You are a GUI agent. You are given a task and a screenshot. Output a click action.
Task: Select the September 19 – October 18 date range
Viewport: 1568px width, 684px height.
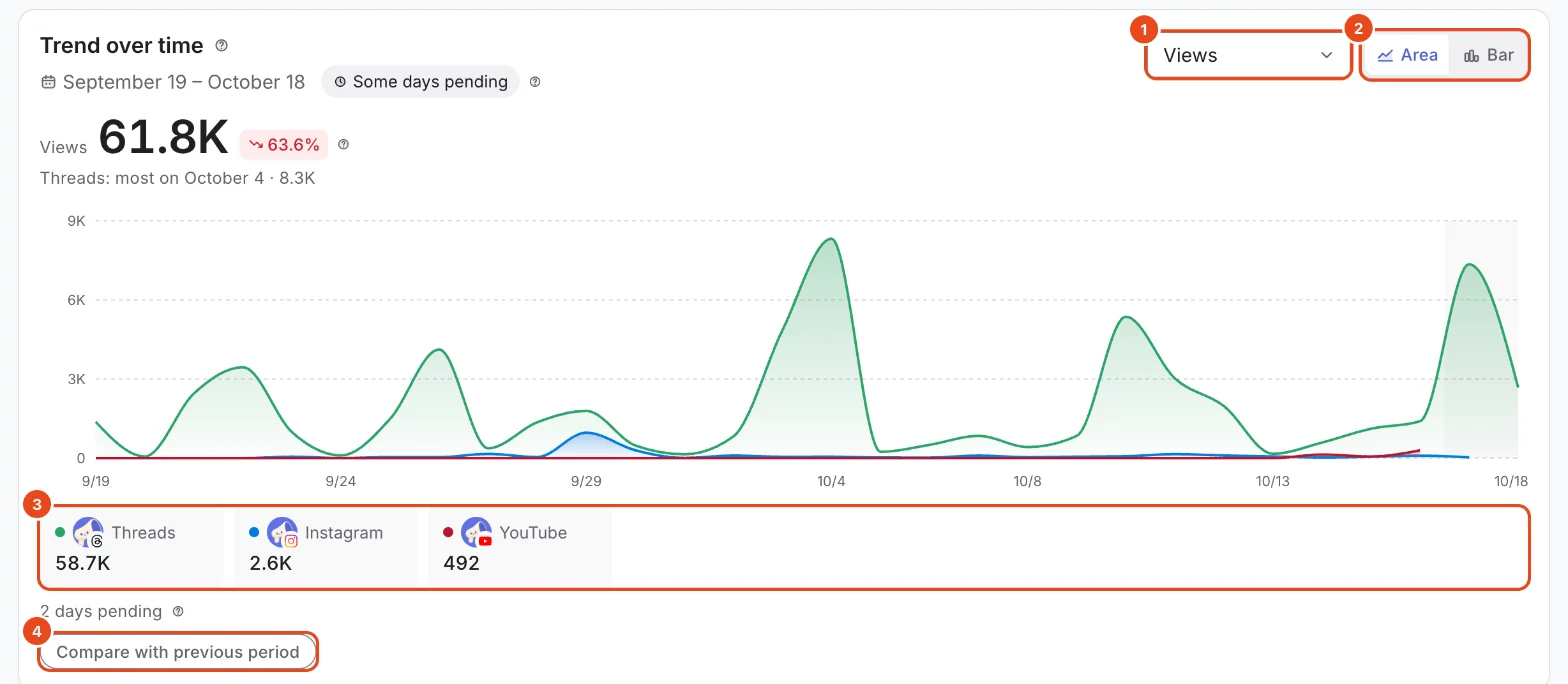coord(184,82)
